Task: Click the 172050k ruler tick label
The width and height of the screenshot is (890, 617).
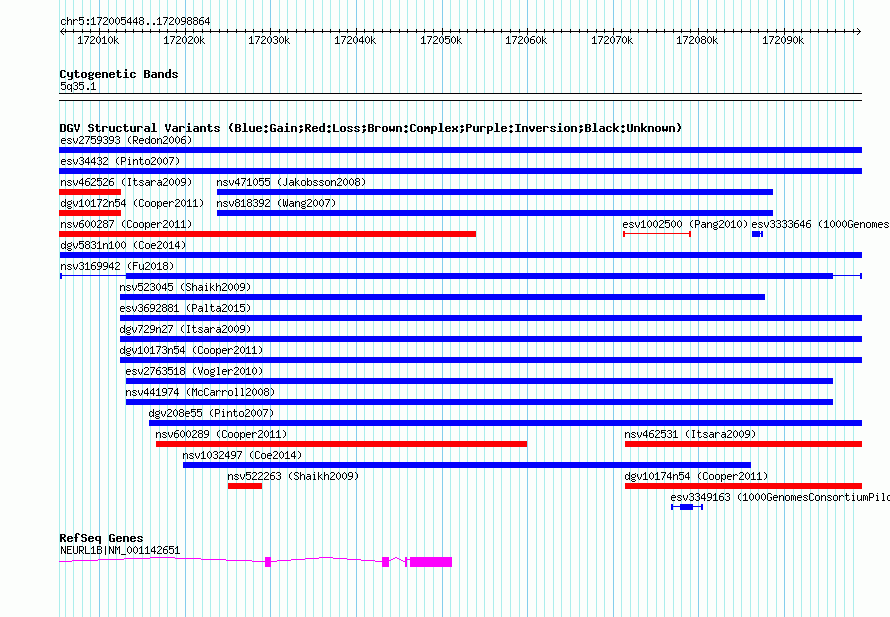Action: (440, 40)
